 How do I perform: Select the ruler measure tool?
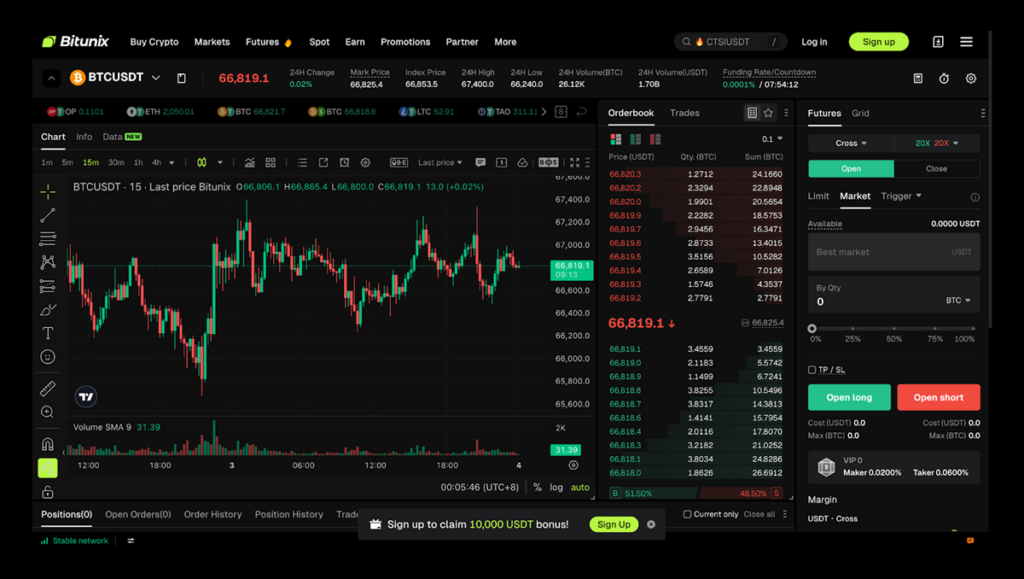(x=48, y=388)
